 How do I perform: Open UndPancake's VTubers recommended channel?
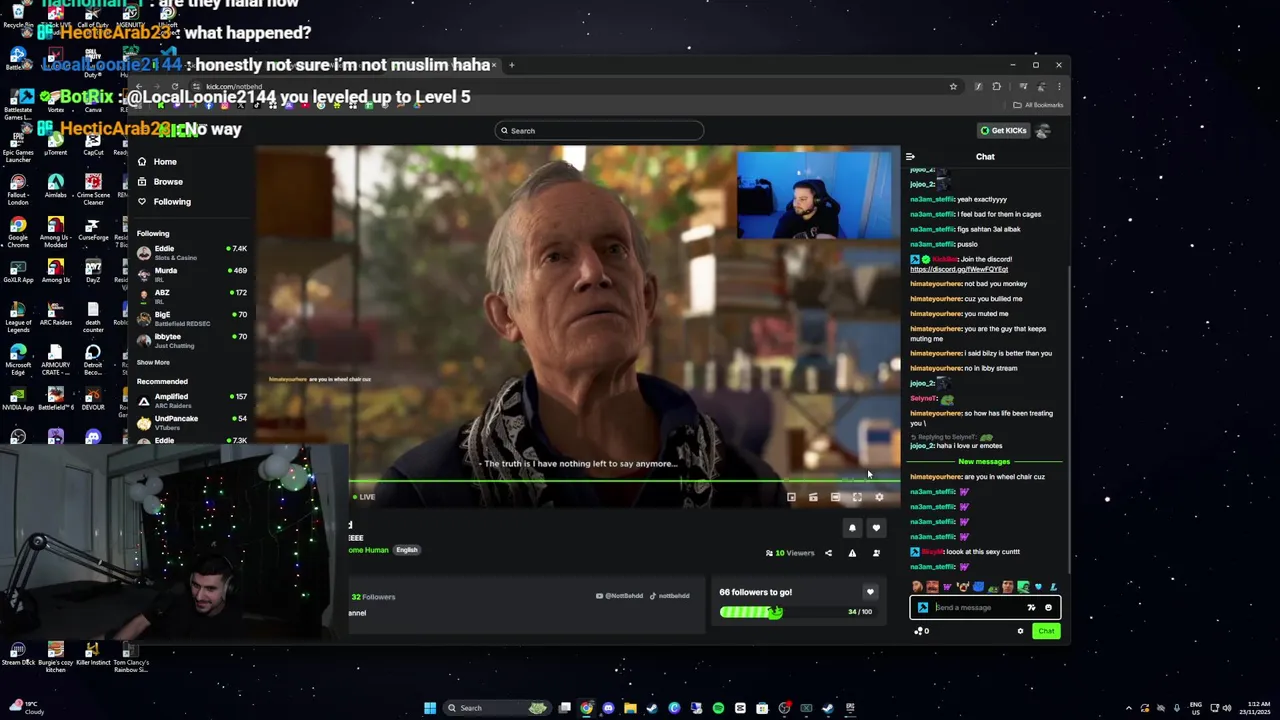(192, 422)
